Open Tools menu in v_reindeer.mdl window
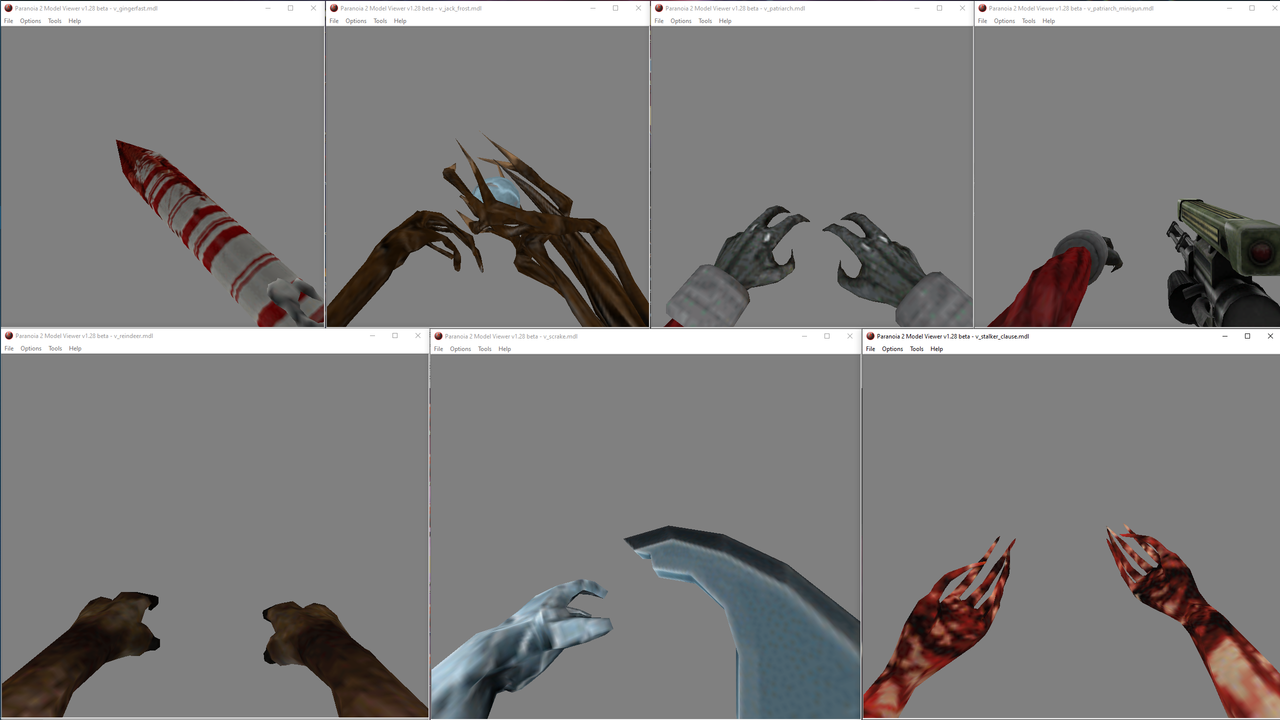Screen dimensions: 1280x720 (55, 349)
